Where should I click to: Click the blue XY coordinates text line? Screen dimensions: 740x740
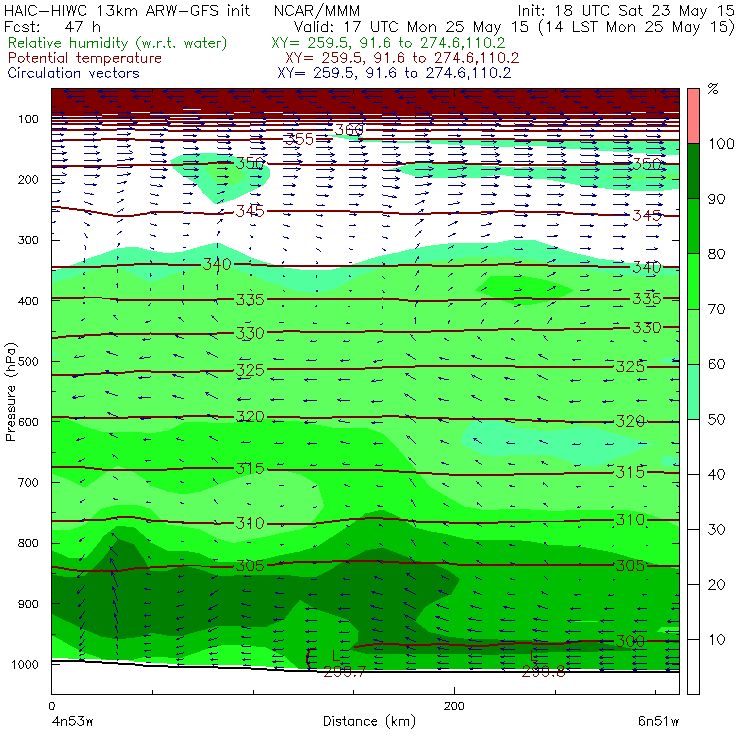(394, 73)
